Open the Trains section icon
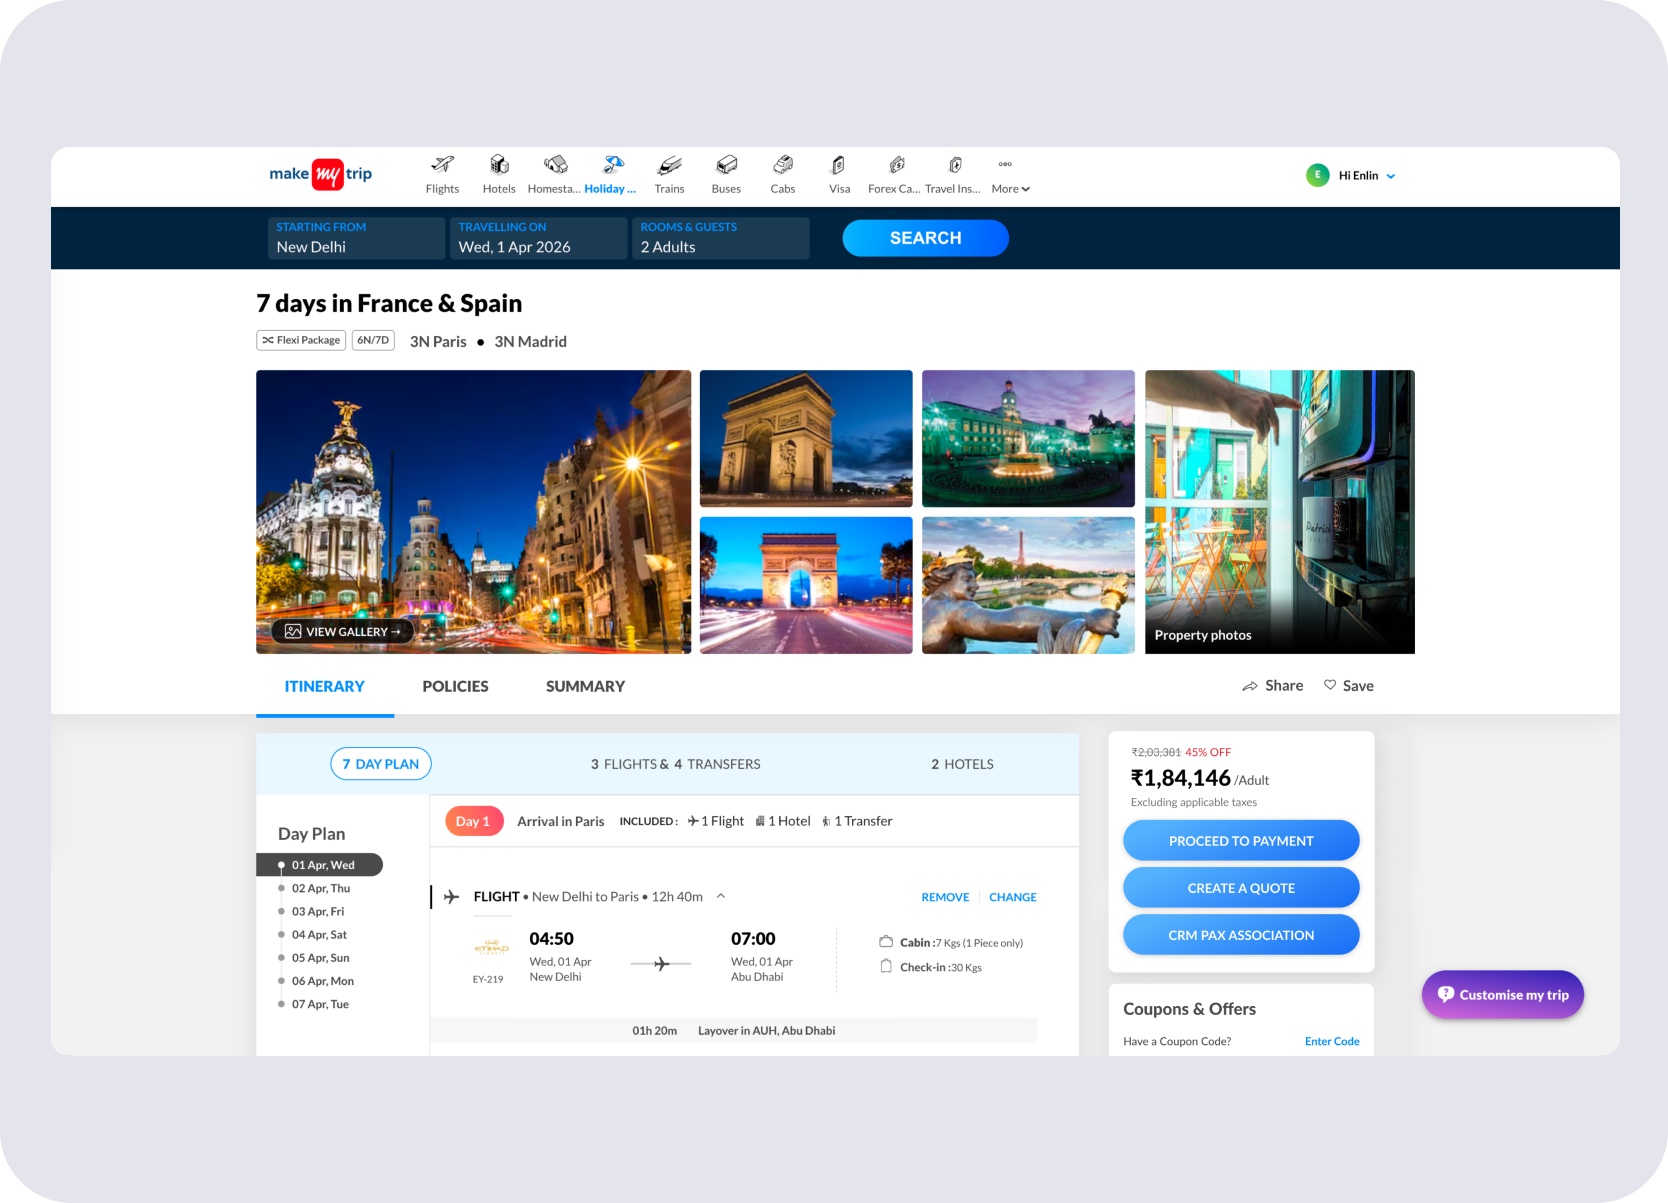 click(x=669, y=165)
